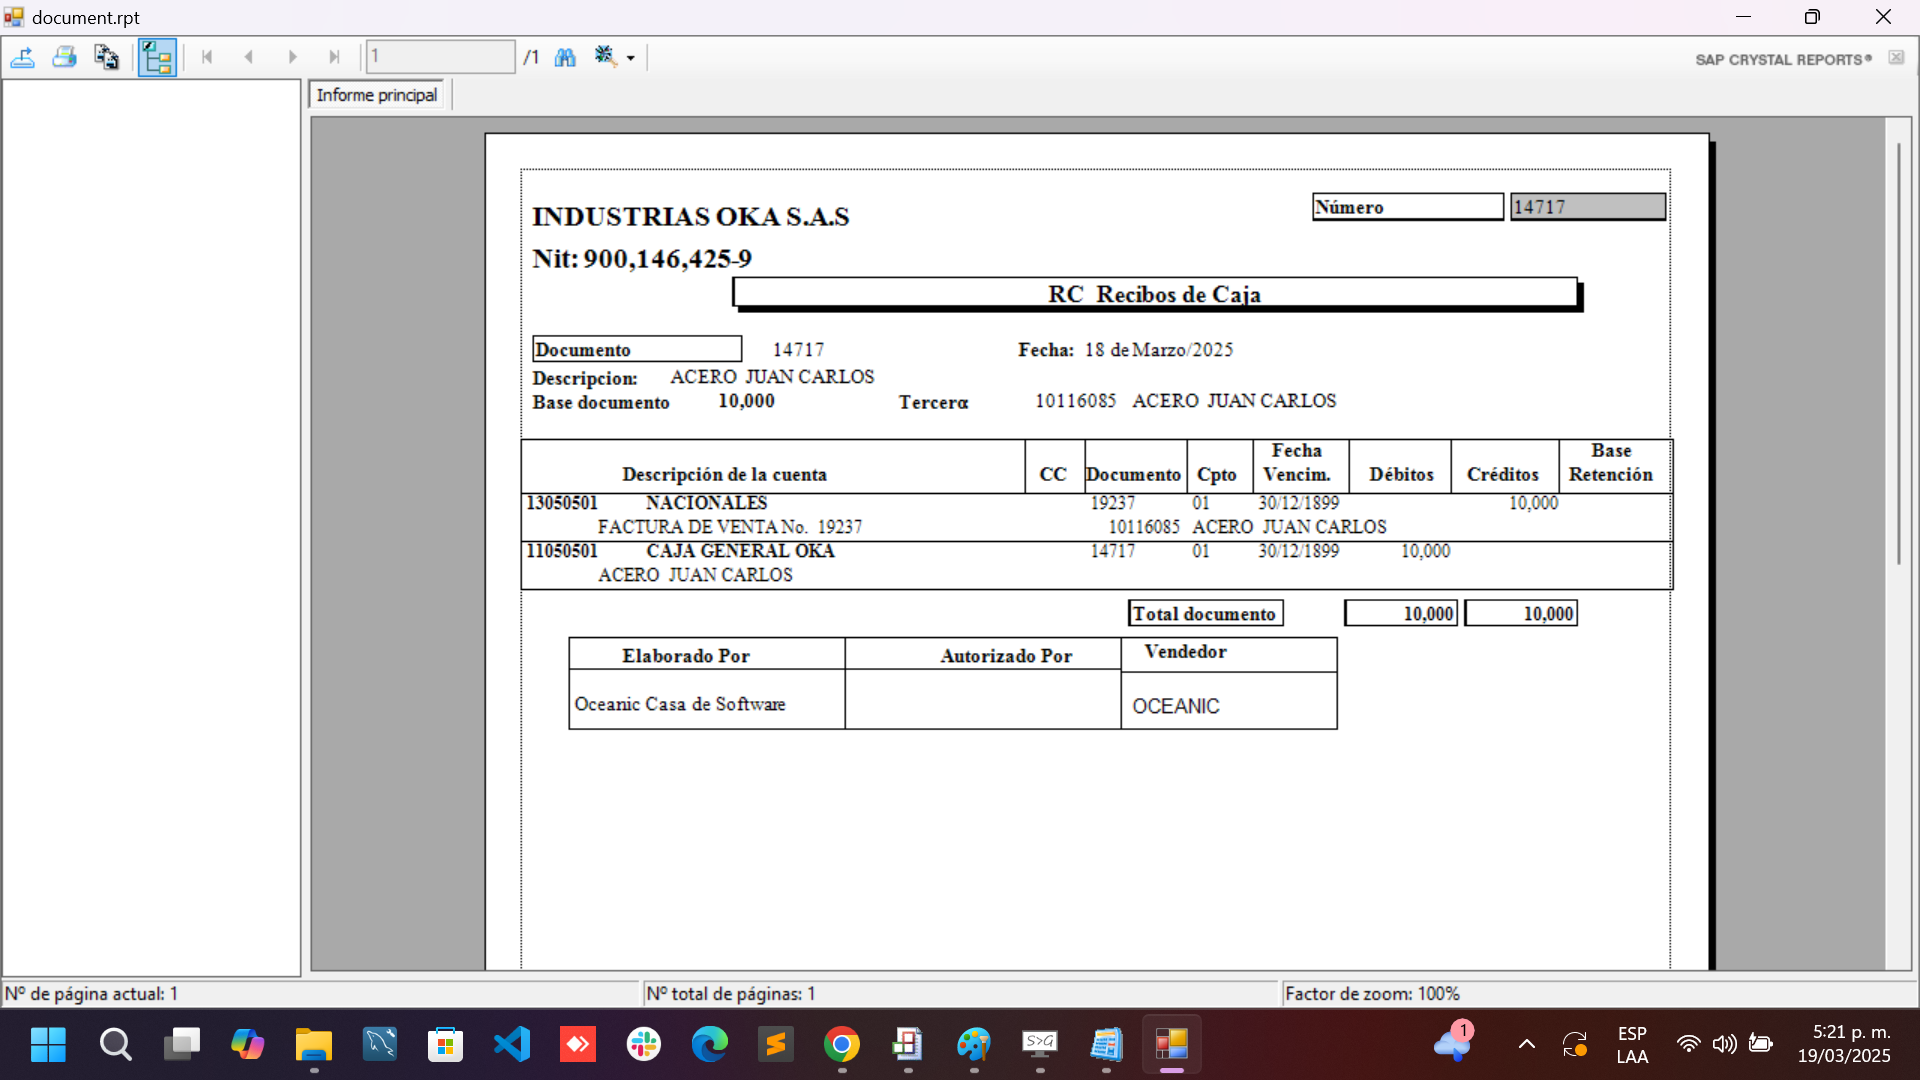Toggle the group tree panel button
This screenshot has height=1080, width=1920.
(x=157, y=57)
